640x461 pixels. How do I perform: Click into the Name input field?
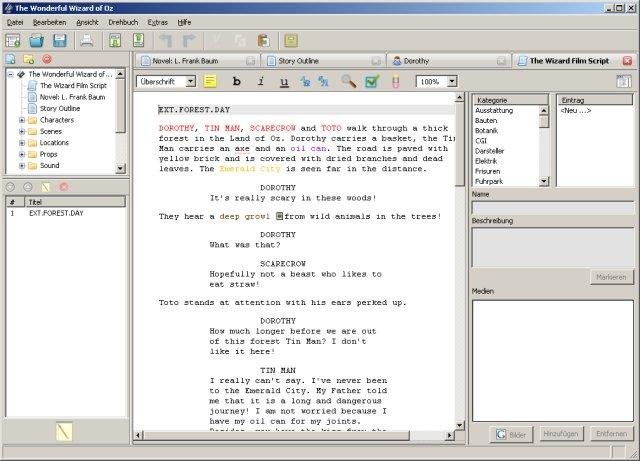(553, 208)
